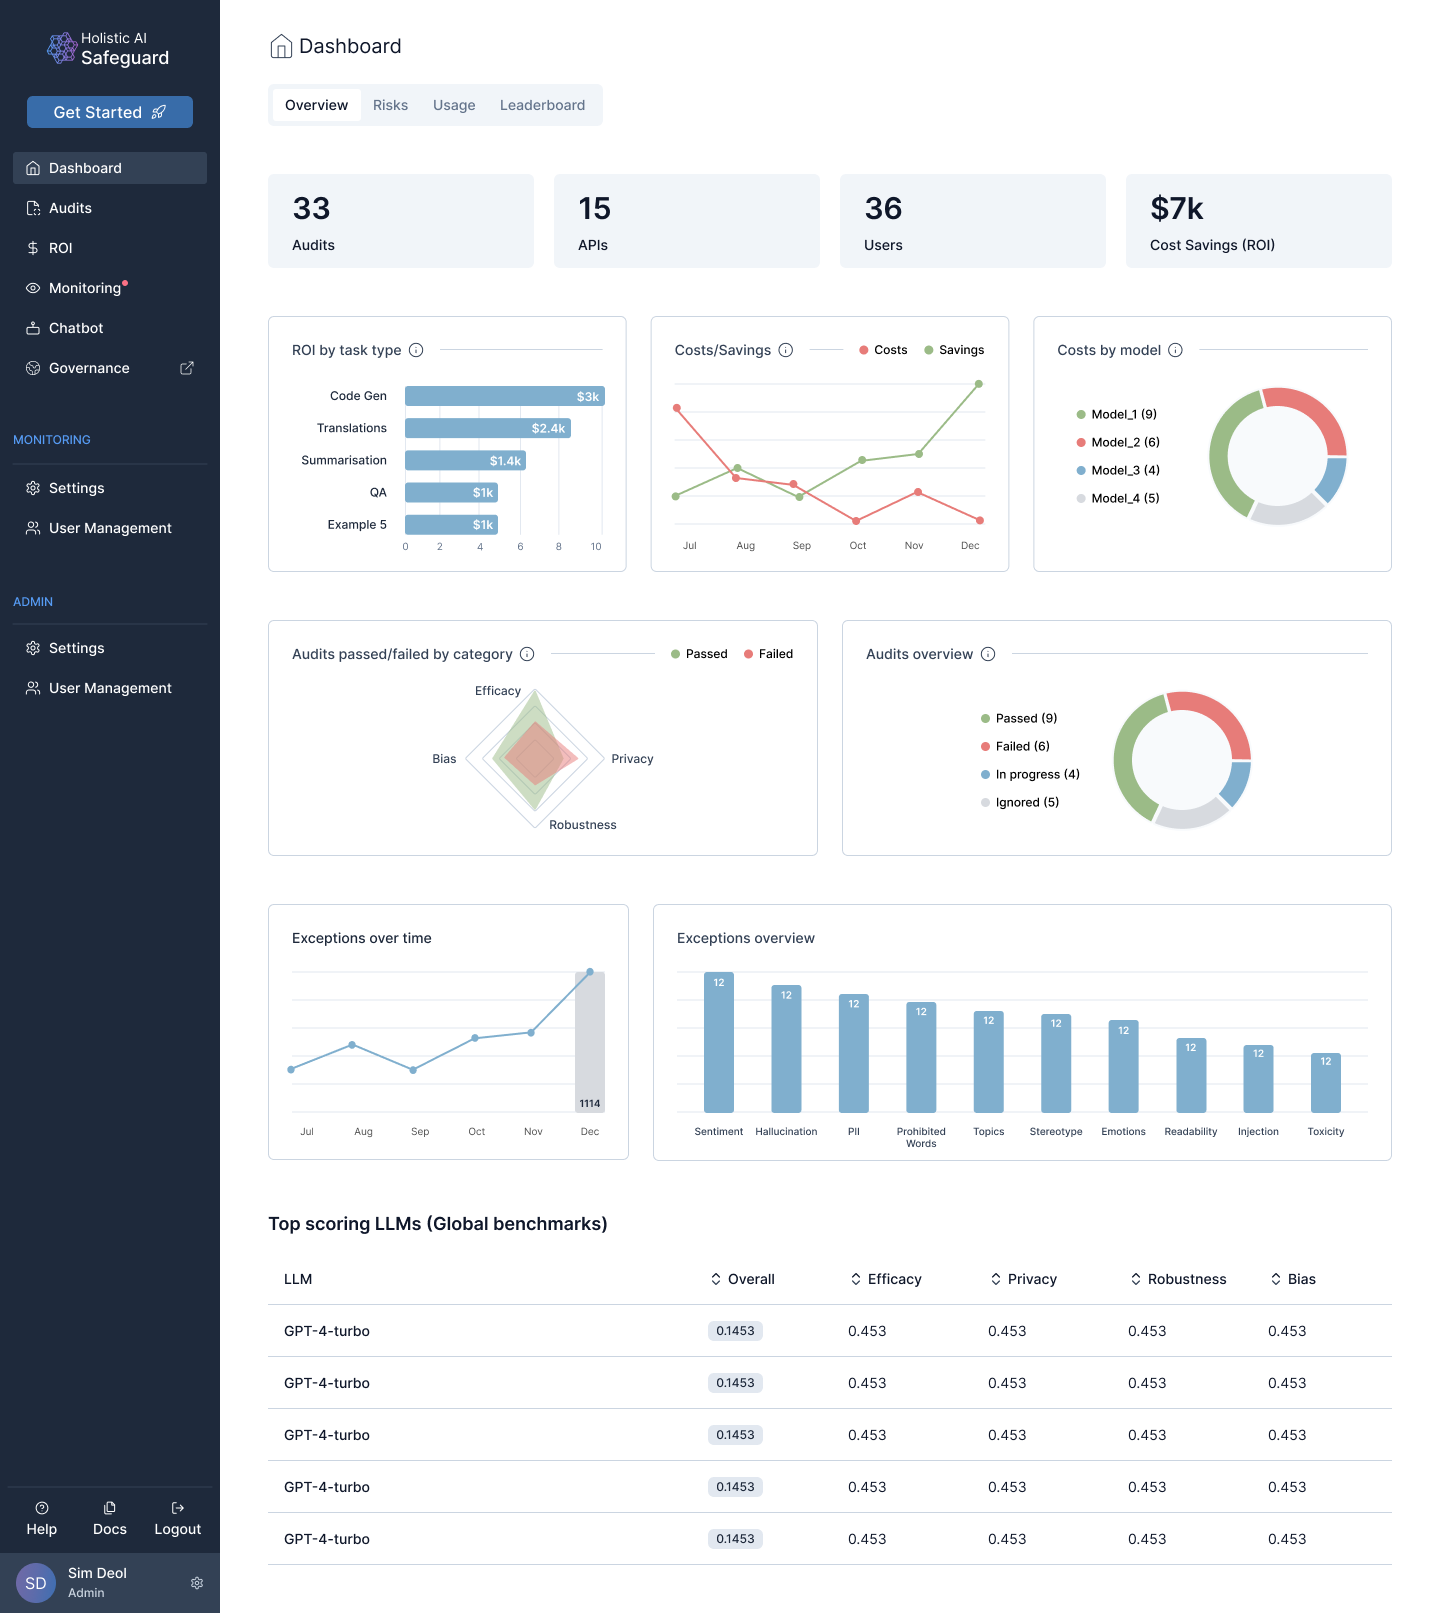1440x1613 pixels.
Task: Open Docs from the sidebar footer
Action: [x=110, y=1518]
